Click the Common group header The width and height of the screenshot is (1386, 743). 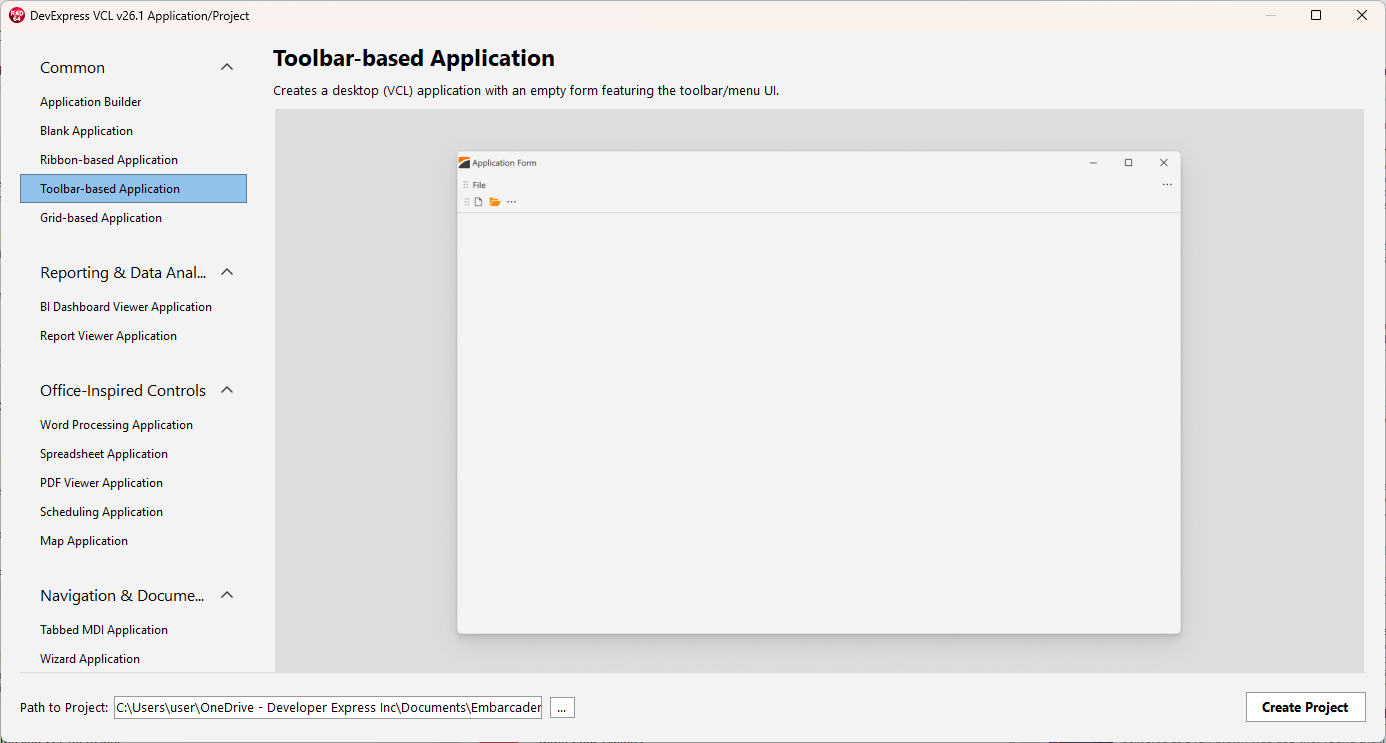click(x=133, y=68)
